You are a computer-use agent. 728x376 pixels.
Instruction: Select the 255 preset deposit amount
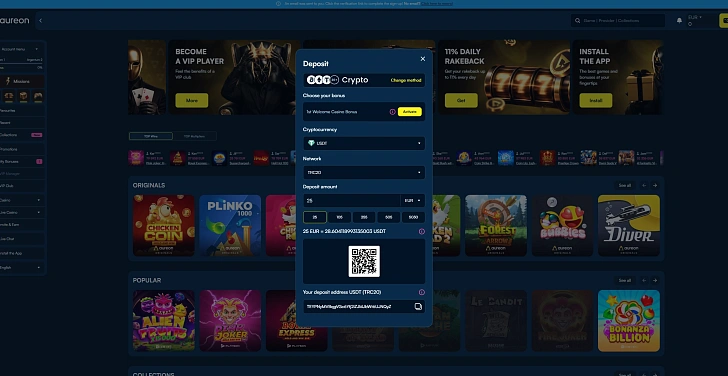[x=364, y=217]
